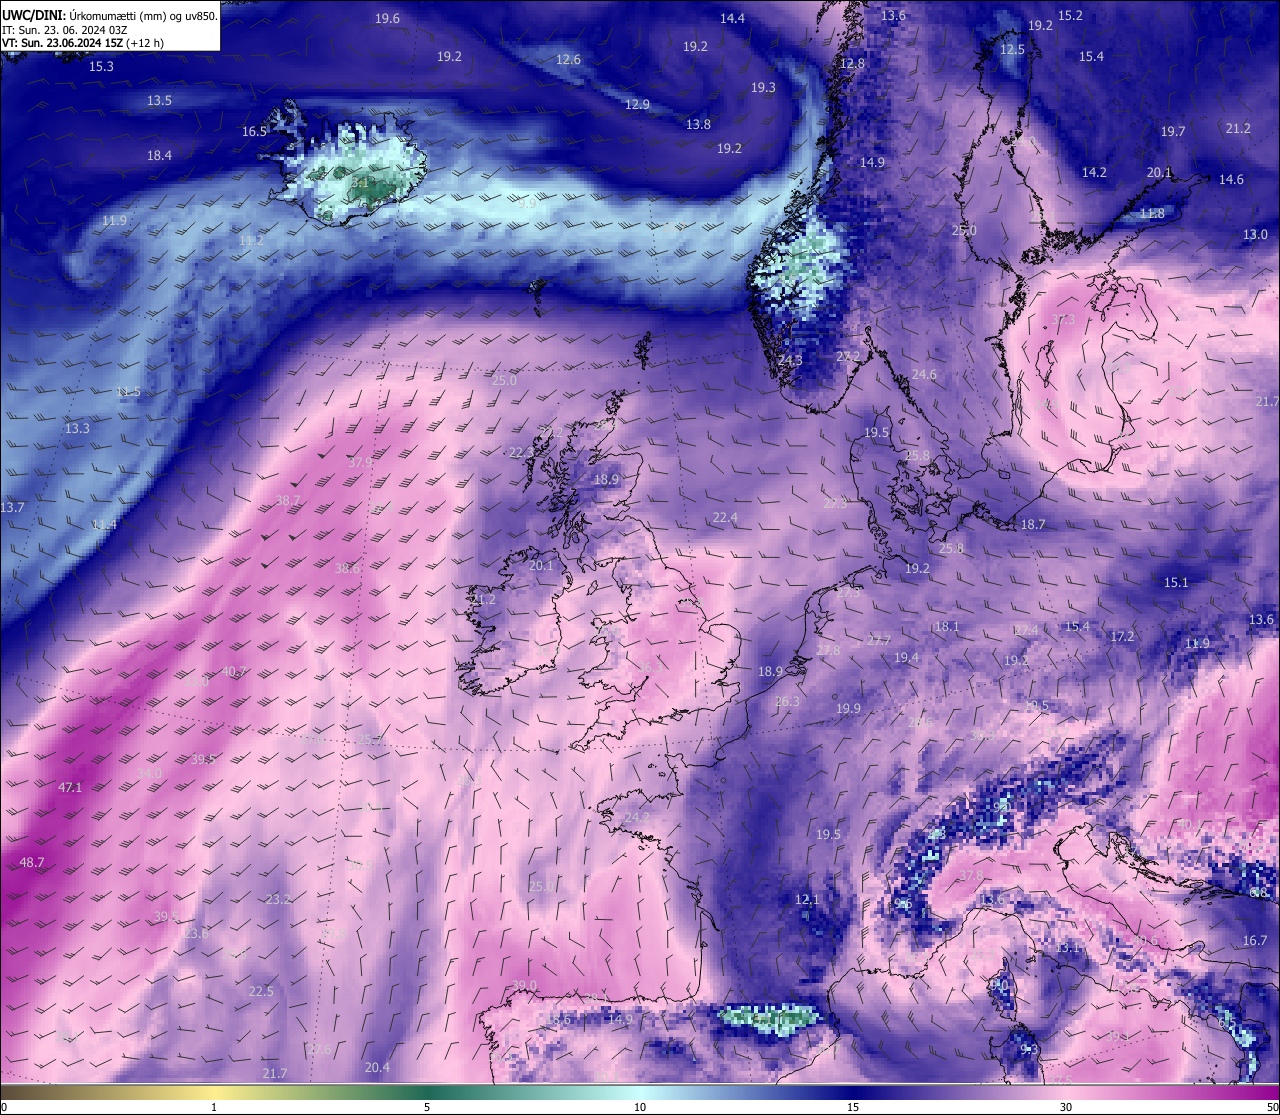This screenshot has width=1280, height=1115.
Task: Click the map value '12.5' over northern Sweden
Action: tap(1012, 49)
